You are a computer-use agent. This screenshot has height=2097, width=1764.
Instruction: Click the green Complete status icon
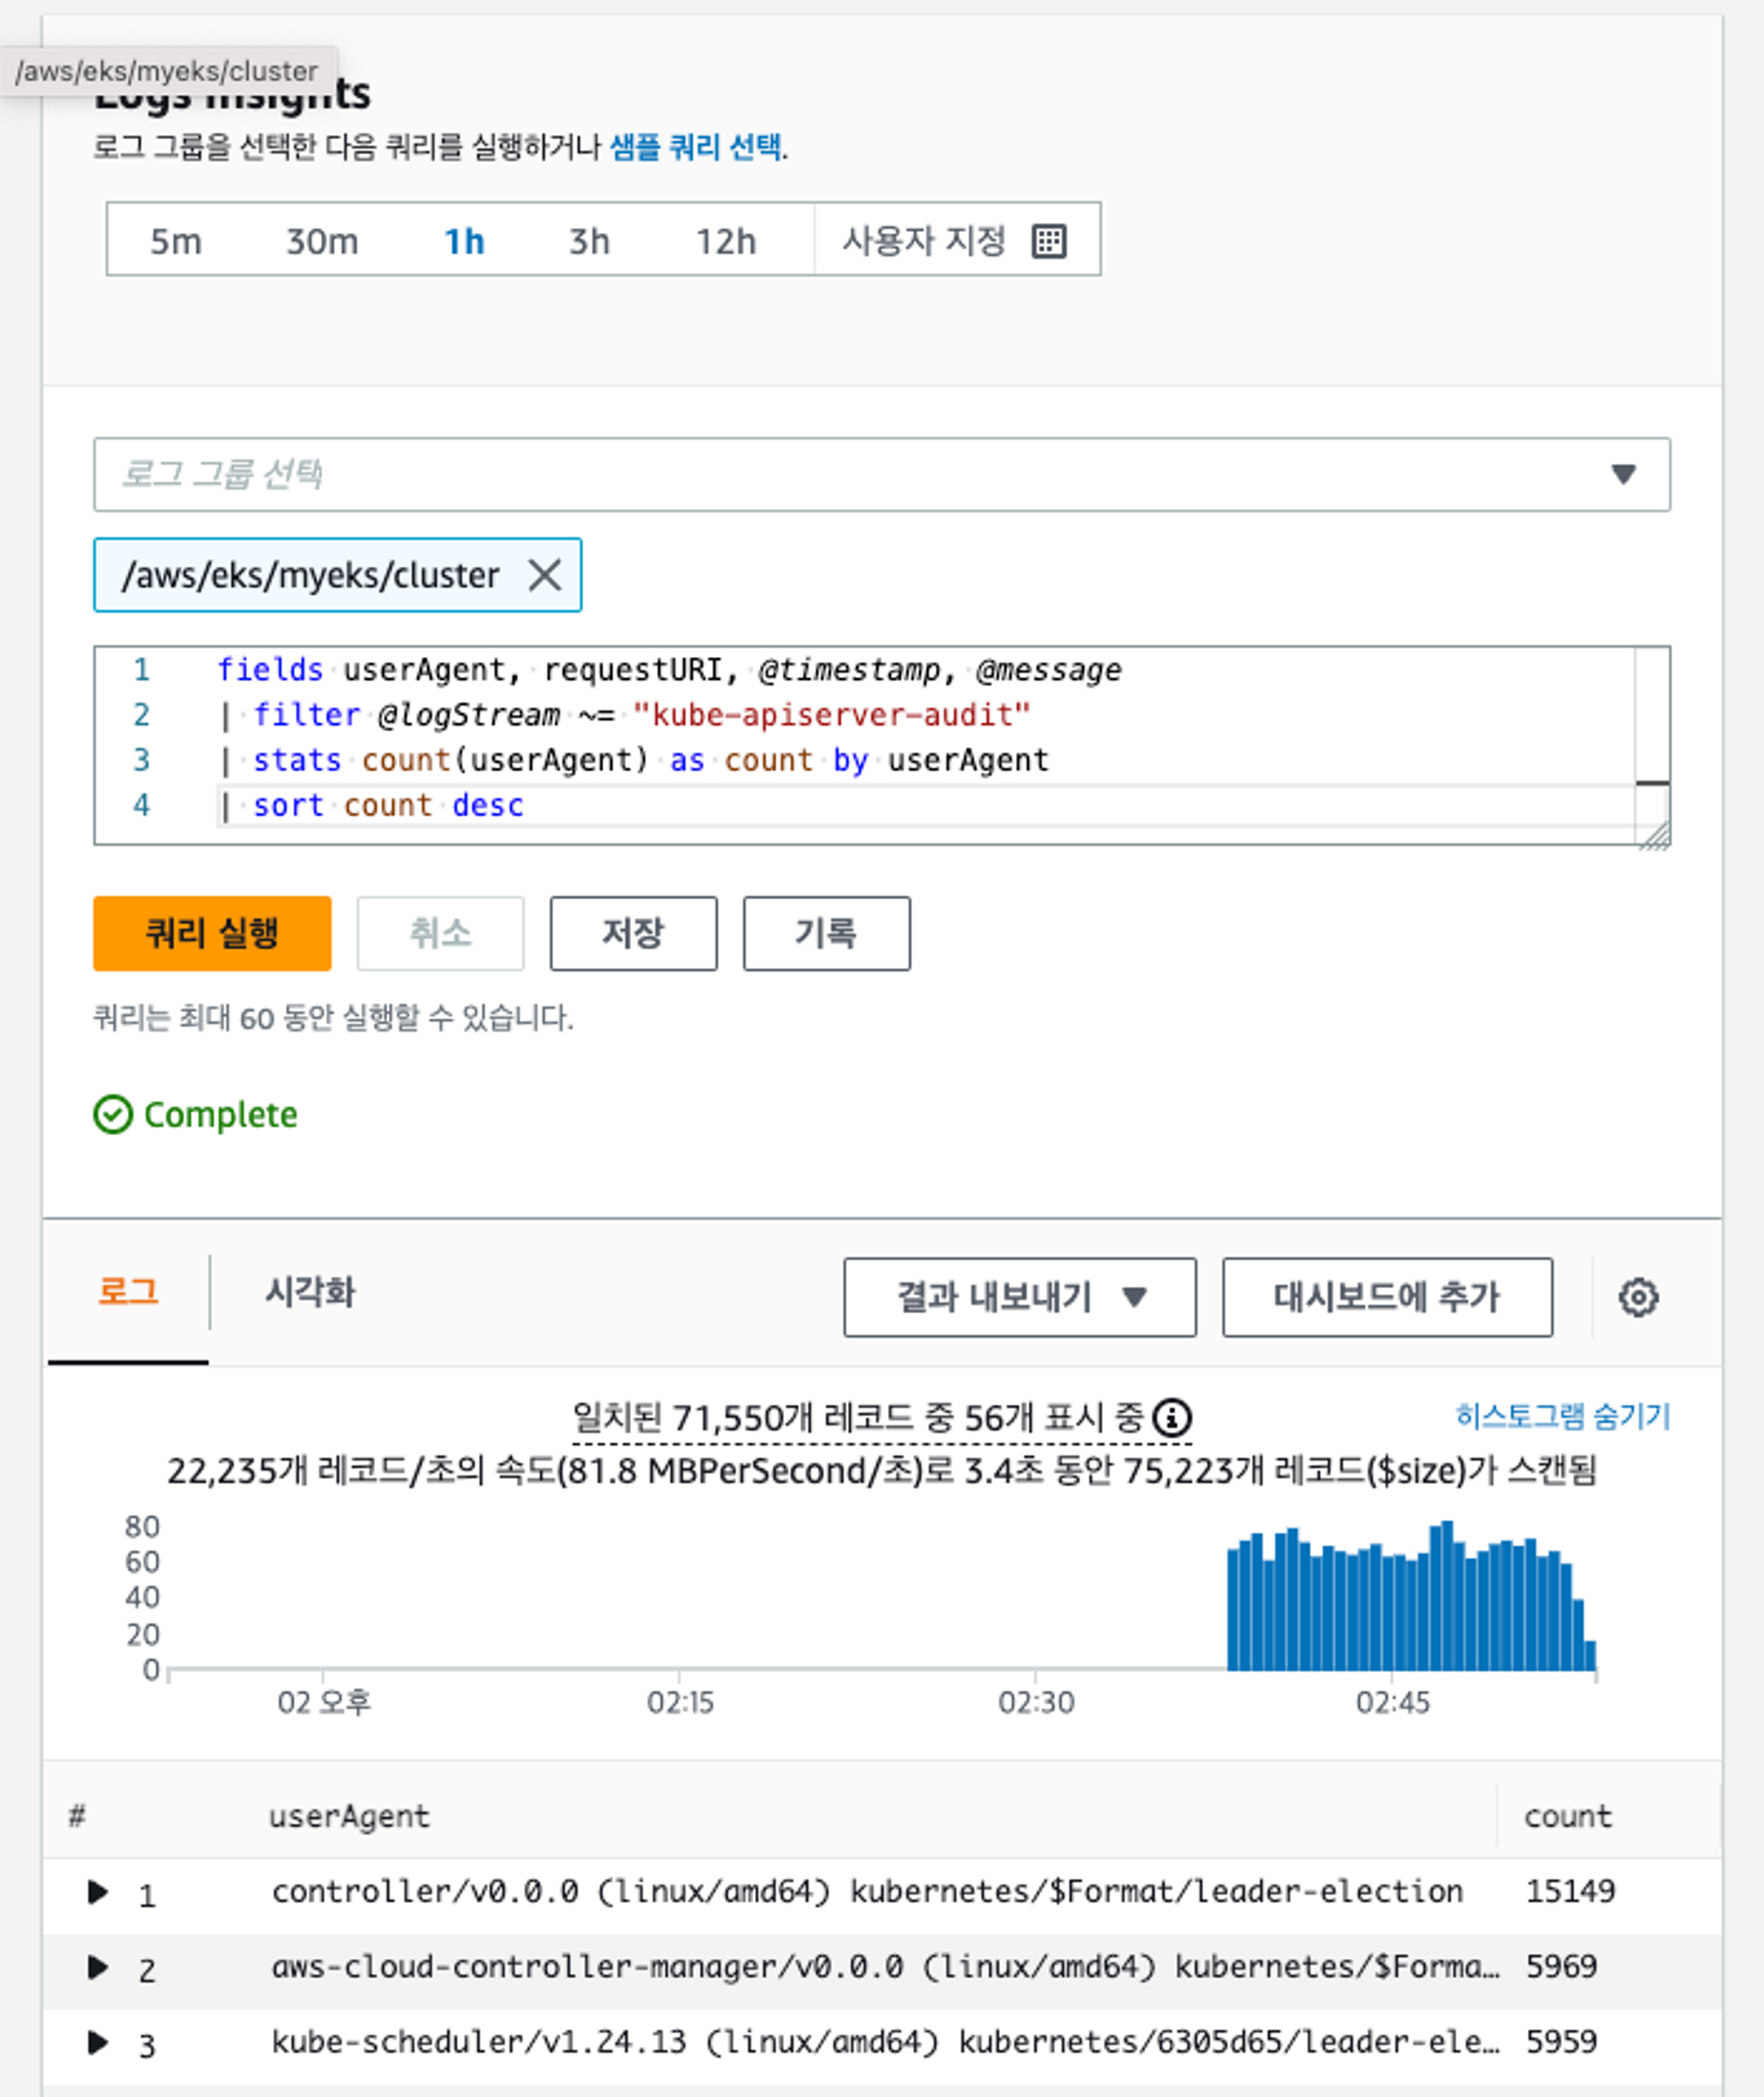[113, 1114]
